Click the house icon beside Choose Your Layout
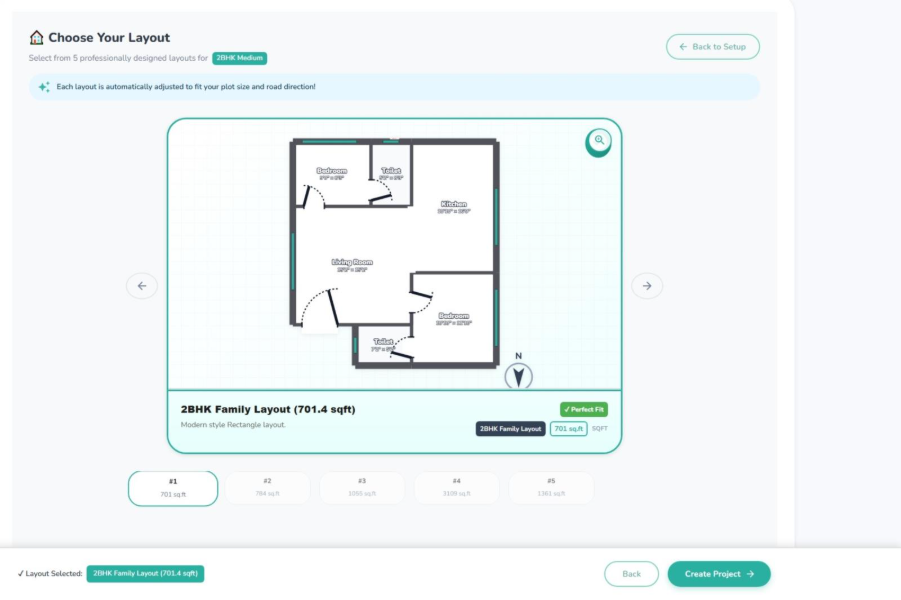901x600 pixels. click(x=36, y=38)
